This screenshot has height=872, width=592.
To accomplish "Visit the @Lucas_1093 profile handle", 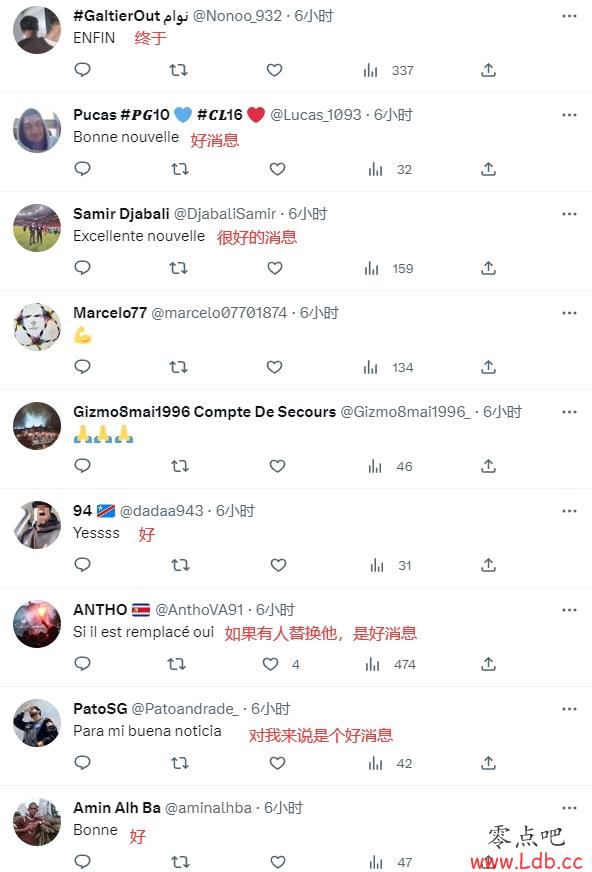I will (x=316, y=115).
